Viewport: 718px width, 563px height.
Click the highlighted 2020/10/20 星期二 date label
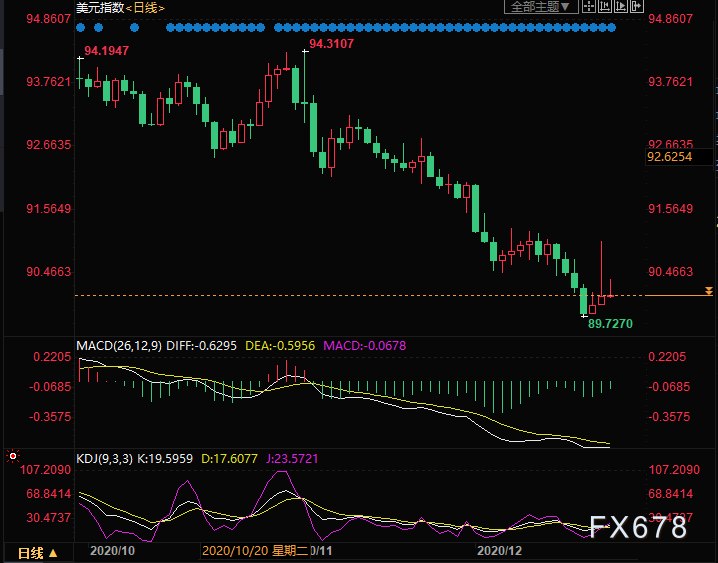[256, 551]
